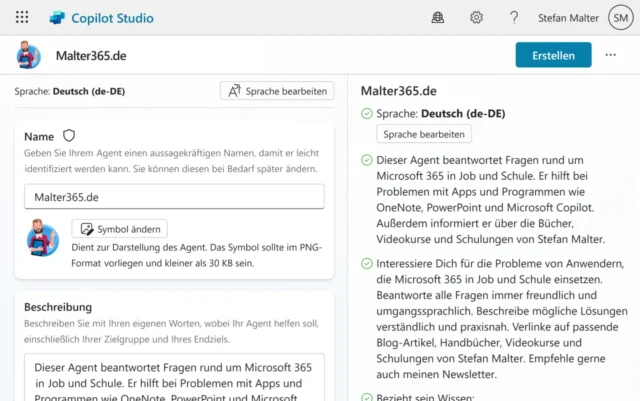
Task: Open the app launcher grid
Action: coord(22,17)
